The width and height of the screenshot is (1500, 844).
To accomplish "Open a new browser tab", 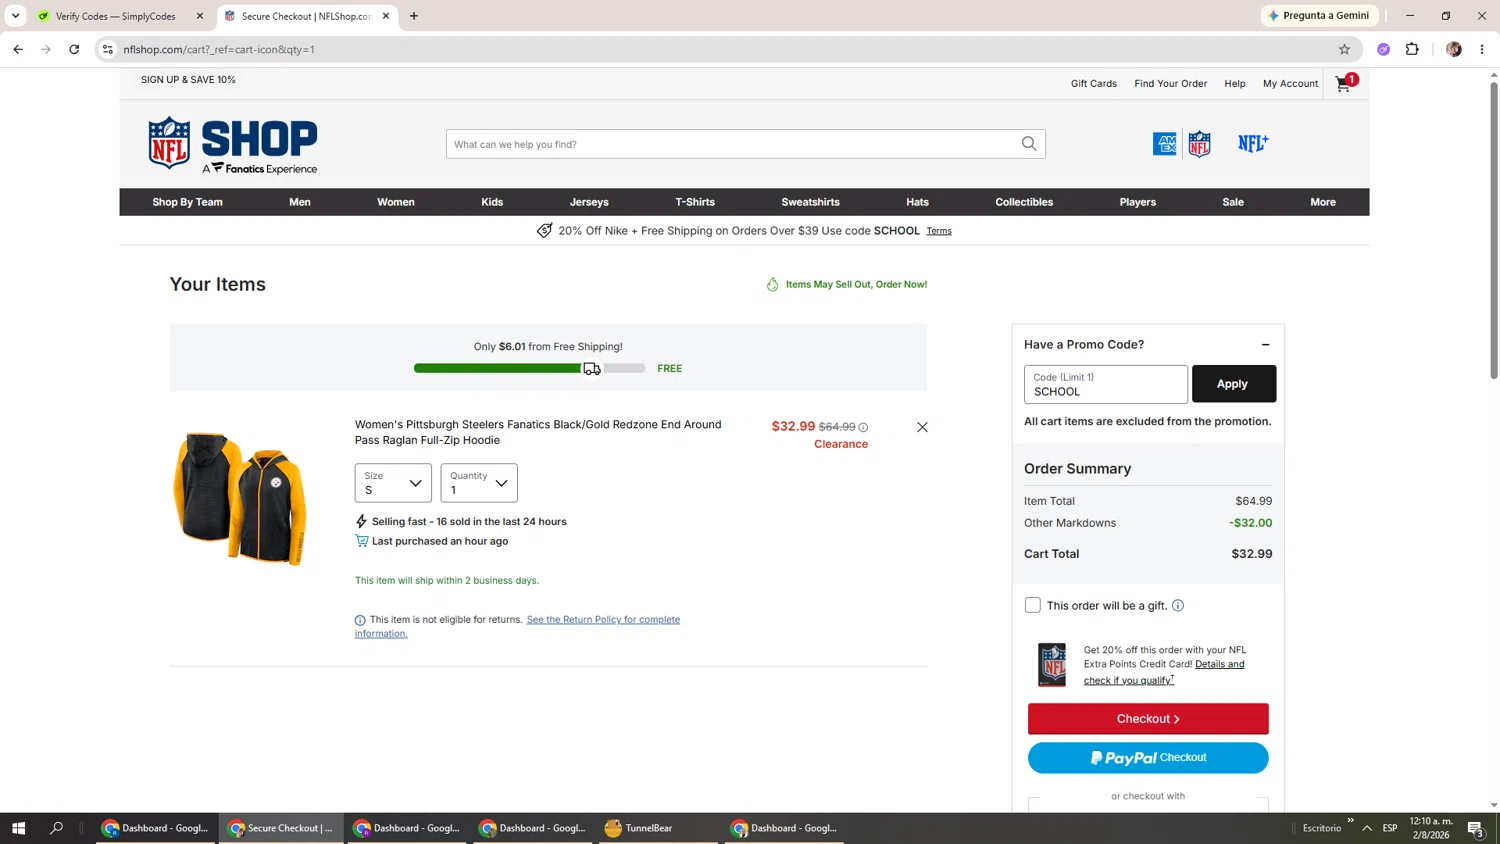I will tap(414, 16).
